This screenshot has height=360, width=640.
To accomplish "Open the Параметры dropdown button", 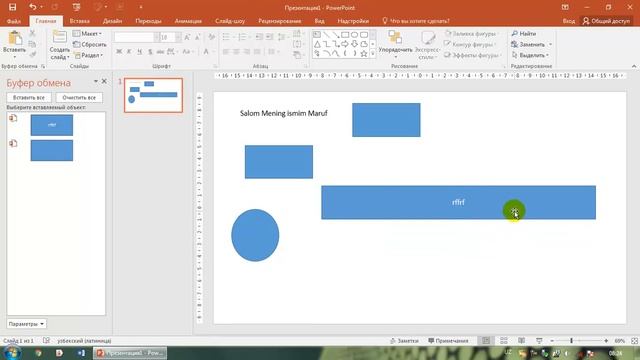I will pos(26,324).
